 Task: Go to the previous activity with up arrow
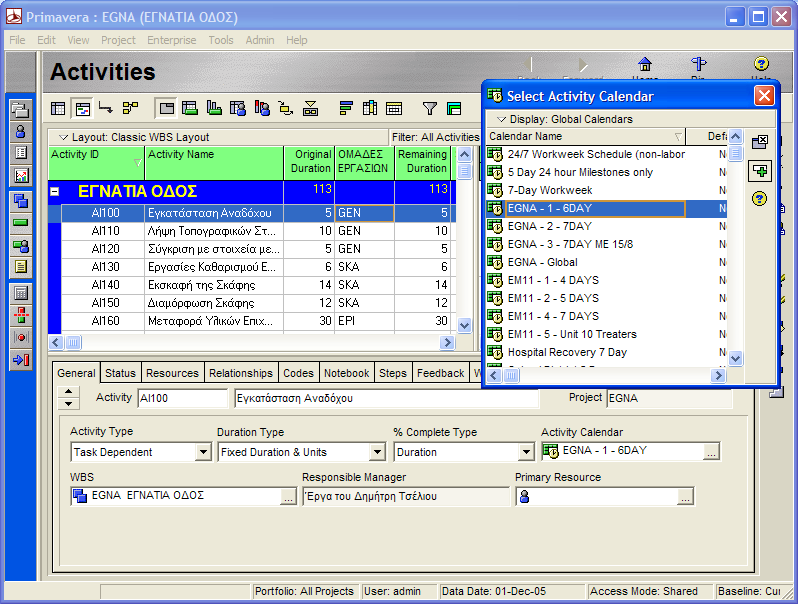tap(69, 392)
